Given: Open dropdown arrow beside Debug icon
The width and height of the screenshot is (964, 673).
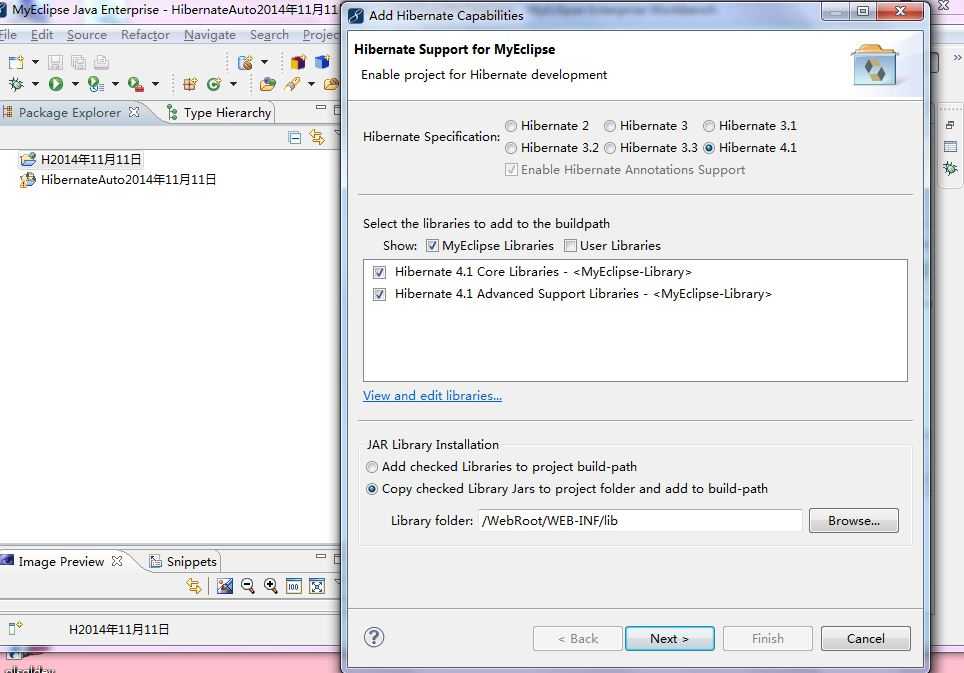Looking at the screenshot, I should 35,84.
